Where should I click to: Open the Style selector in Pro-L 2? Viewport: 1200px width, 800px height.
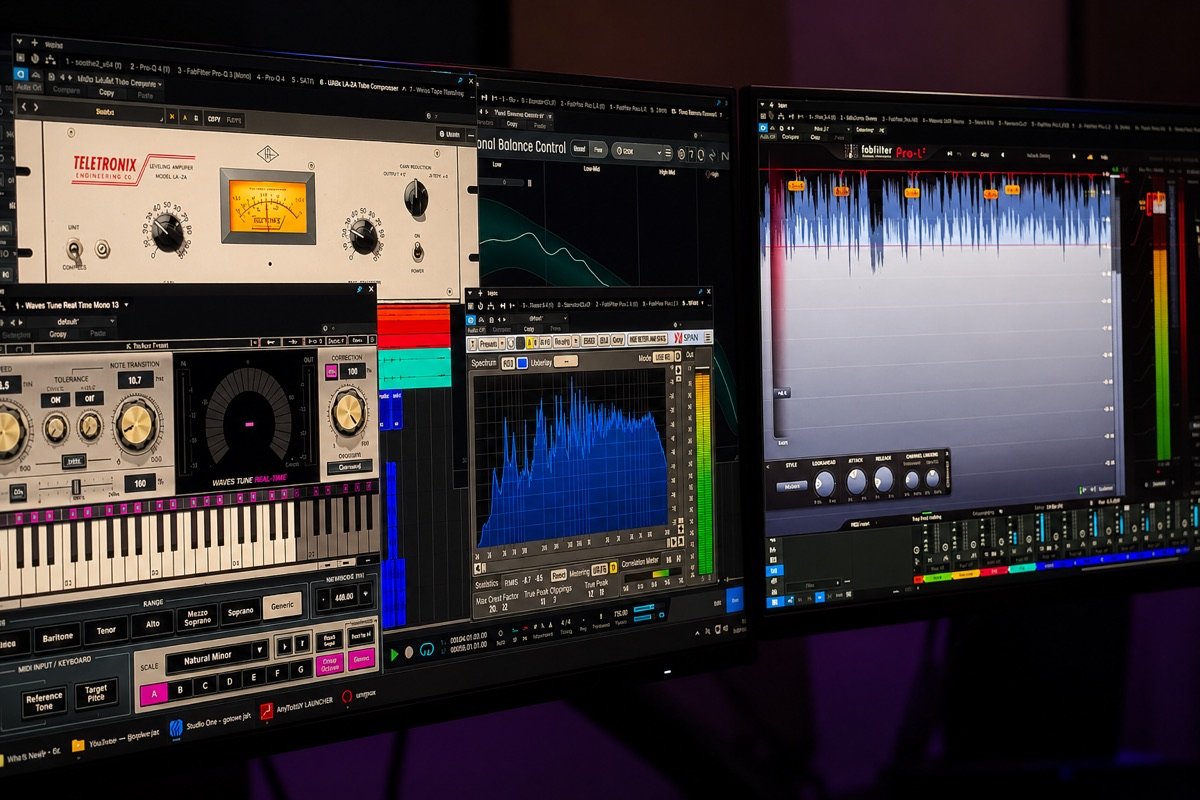pos(793,487)
